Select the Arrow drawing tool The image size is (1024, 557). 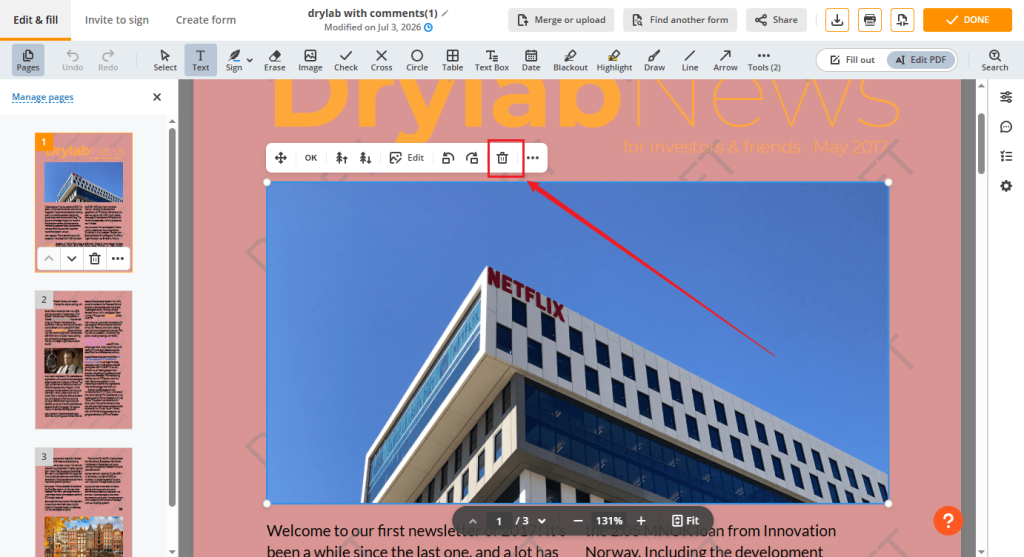click(725, 59)
